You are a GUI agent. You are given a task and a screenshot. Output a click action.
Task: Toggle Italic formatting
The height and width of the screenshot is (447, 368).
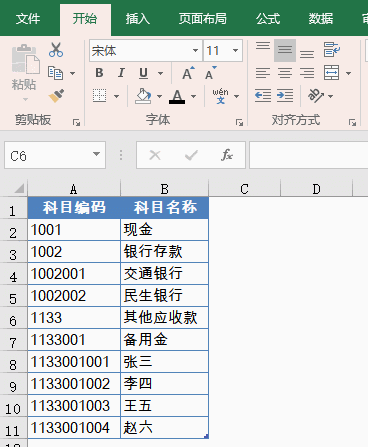click(x=121, y=73)
